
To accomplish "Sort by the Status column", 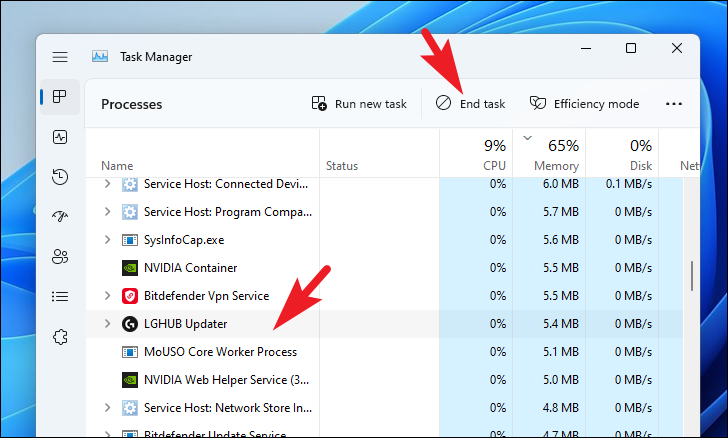I will pos(342,166).
